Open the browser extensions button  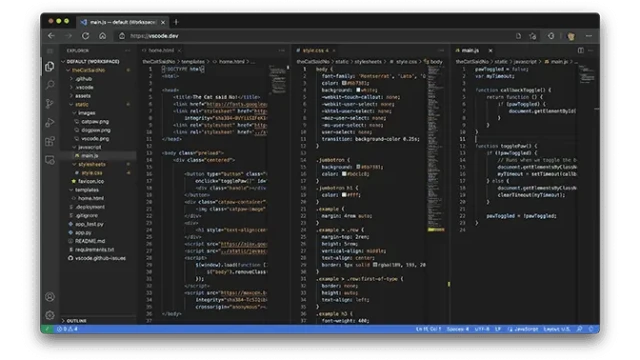coord(551,36)
